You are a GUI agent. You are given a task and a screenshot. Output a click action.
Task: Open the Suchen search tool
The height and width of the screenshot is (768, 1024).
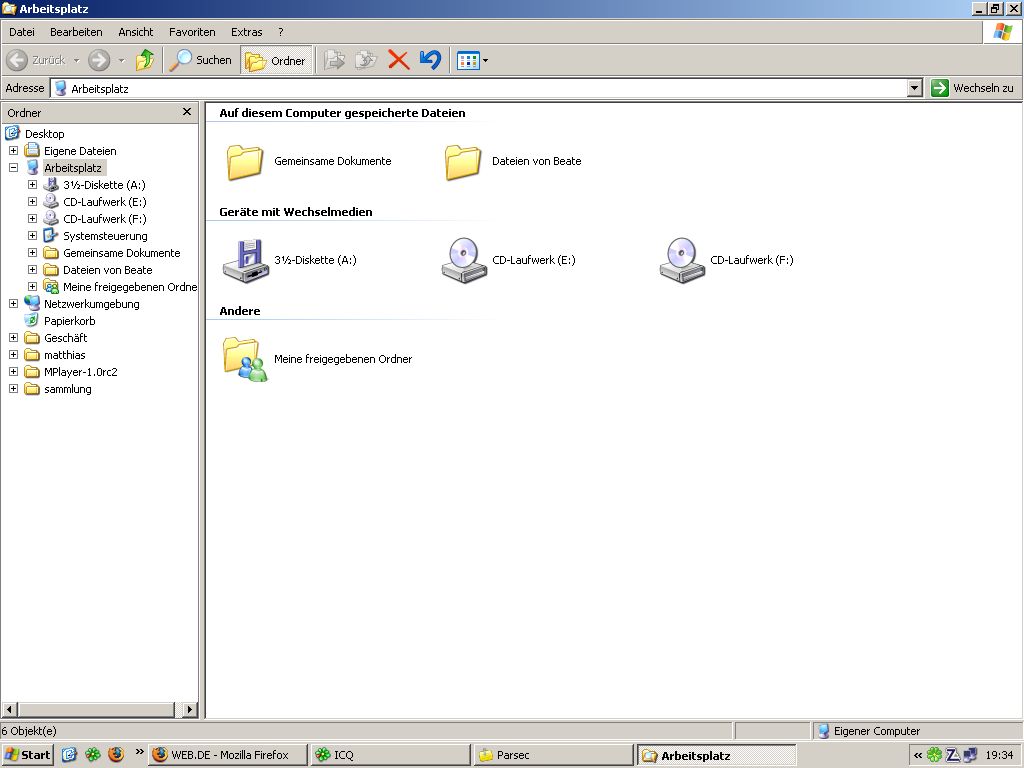pos(201,60)
